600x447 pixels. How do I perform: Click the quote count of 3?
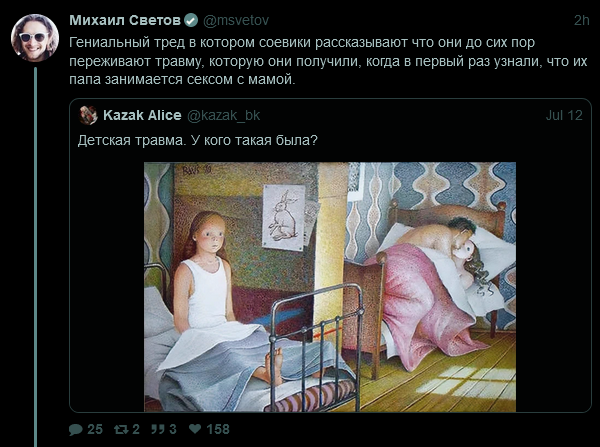point(173,429)
